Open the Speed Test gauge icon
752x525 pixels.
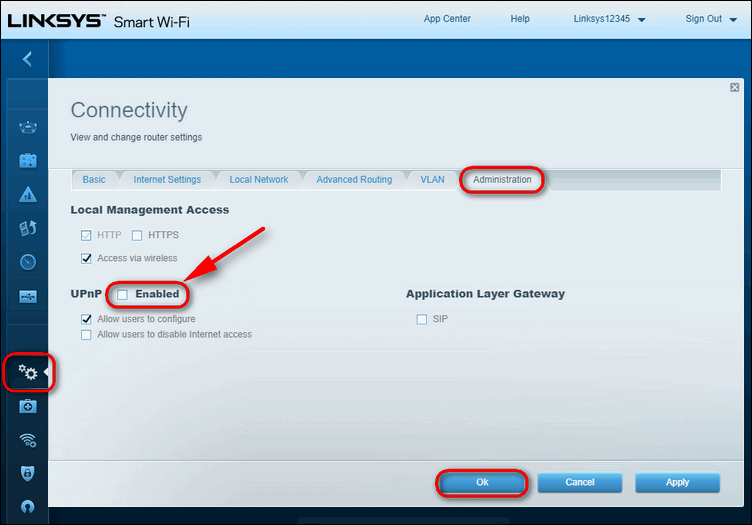click(28, 262)
